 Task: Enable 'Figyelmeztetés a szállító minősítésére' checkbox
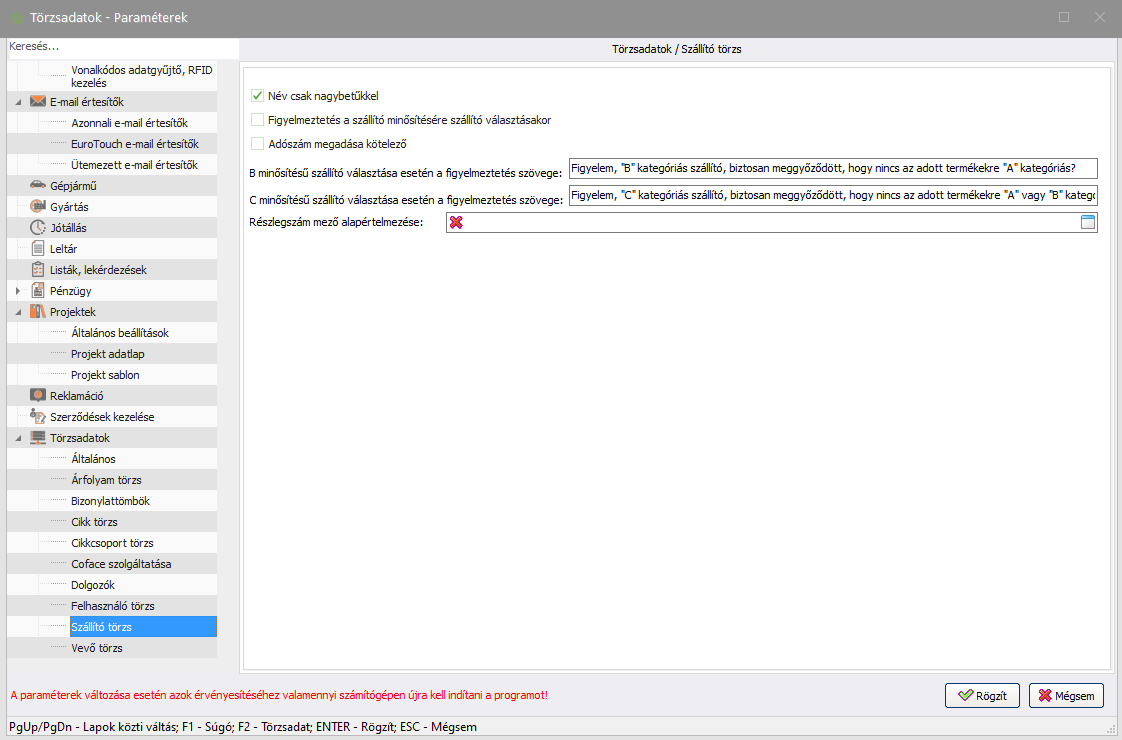257,120
